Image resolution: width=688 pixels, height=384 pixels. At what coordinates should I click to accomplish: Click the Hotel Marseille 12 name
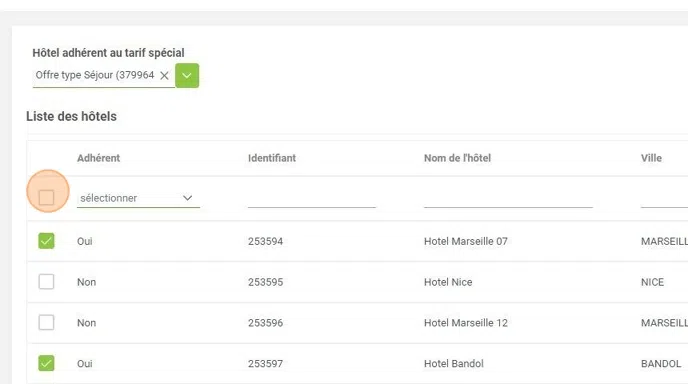pos(466,323)
